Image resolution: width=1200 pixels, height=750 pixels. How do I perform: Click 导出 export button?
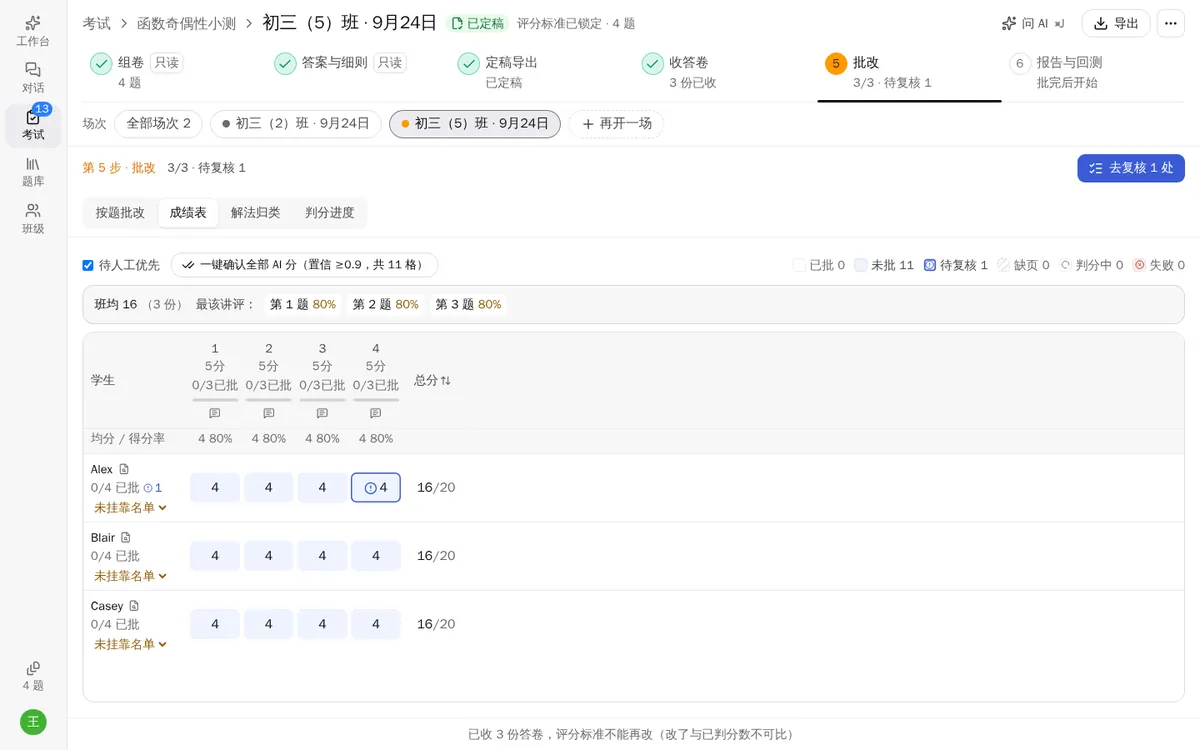(1116, 23)
